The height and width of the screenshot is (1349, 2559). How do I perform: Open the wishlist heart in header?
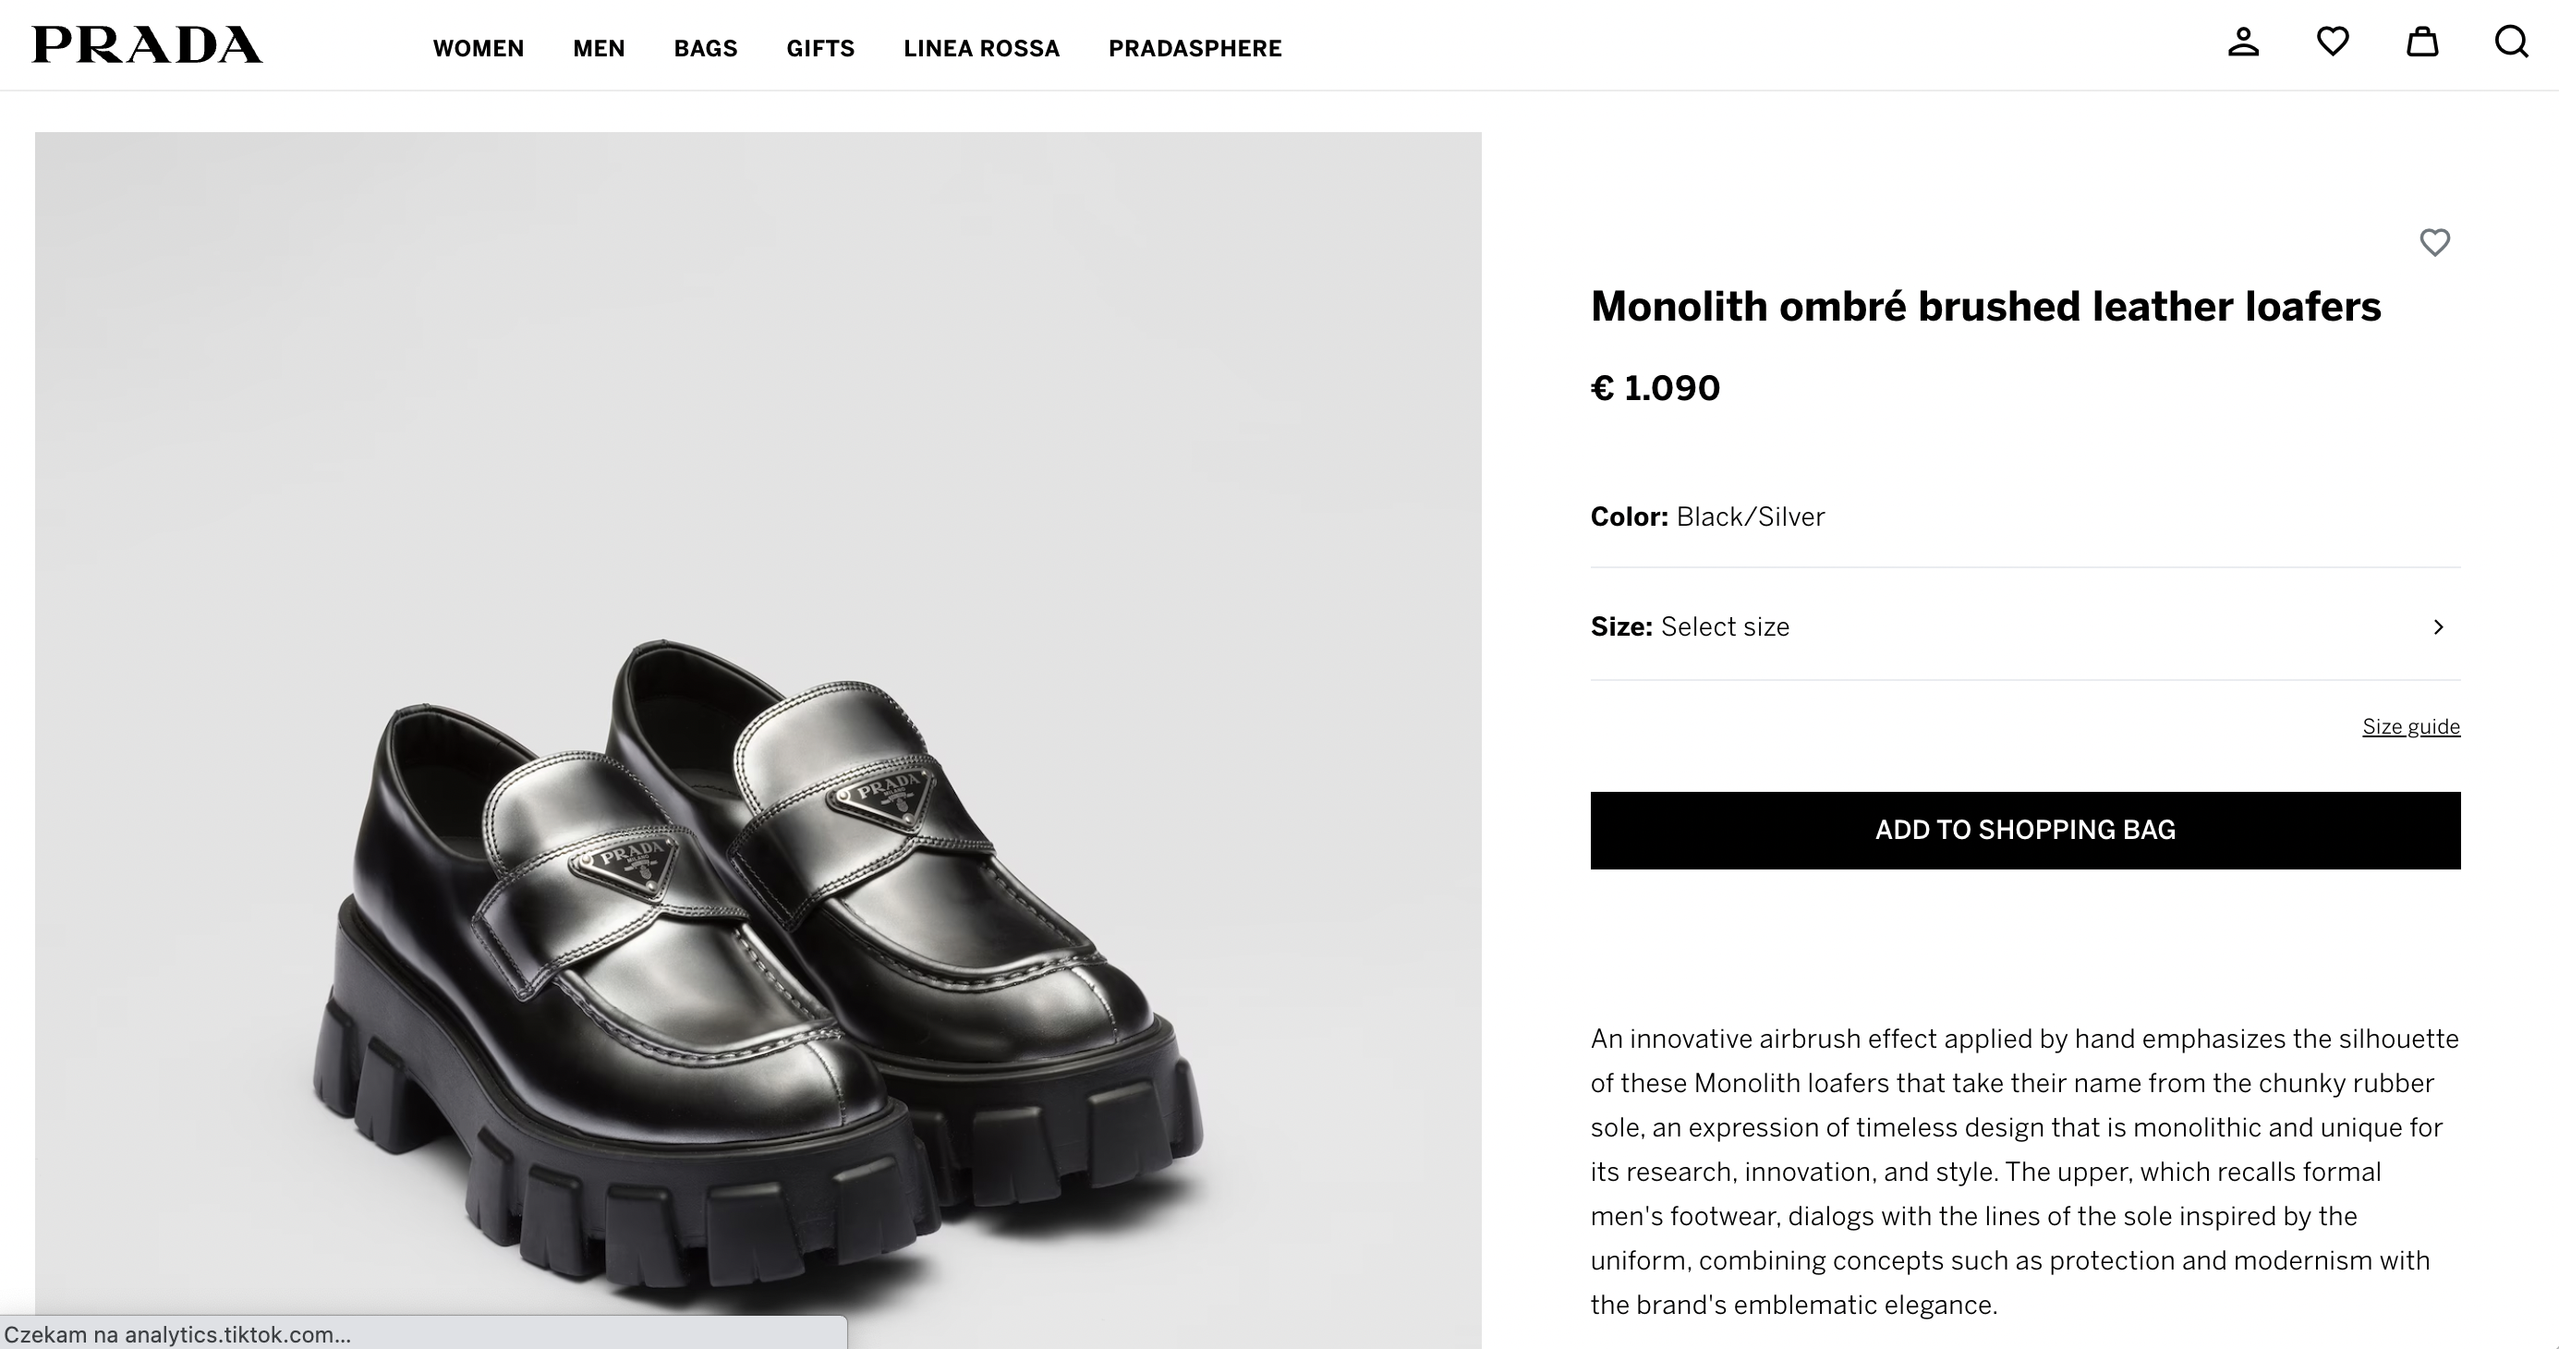[x=2332, y=42]
